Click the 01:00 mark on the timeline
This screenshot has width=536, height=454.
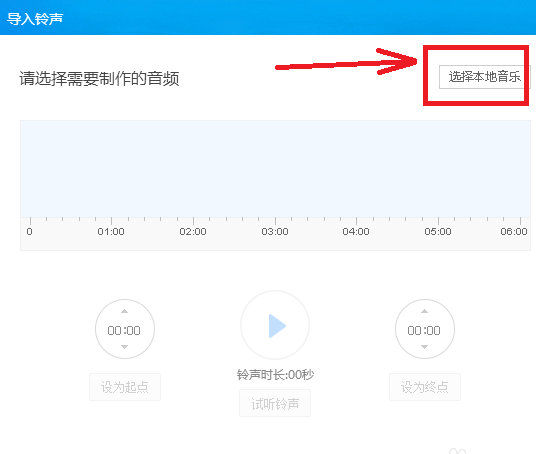point(111,231)
